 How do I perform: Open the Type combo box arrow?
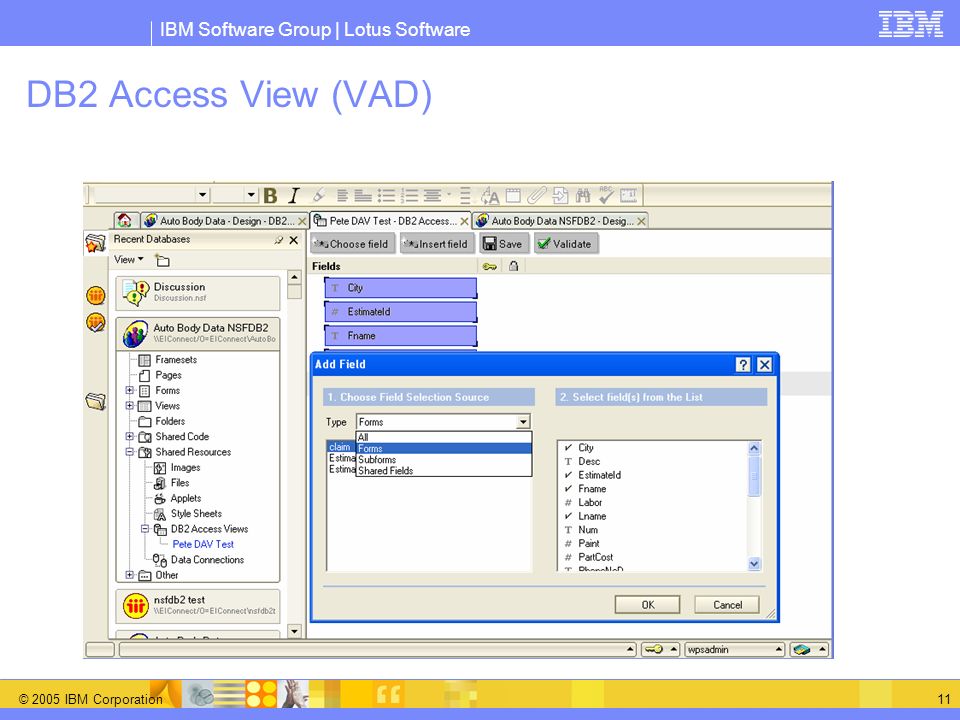tap(523, 422)
